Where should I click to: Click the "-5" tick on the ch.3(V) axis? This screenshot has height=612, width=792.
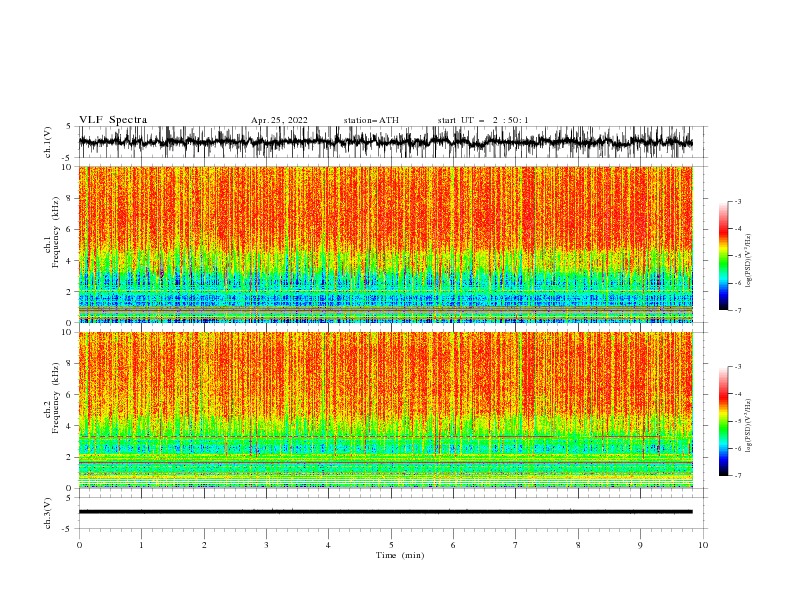[x=68, y=529]
